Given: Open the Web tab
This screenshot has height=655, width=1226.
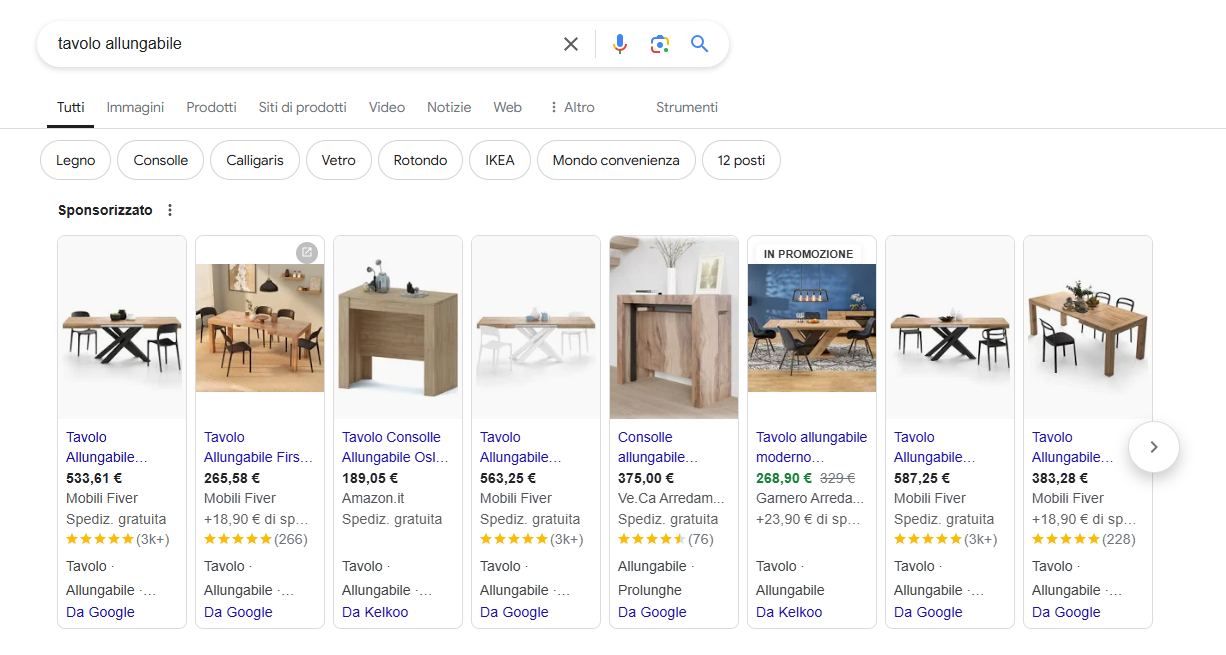Looking at the screenshot, I should (x=508, y=107).
